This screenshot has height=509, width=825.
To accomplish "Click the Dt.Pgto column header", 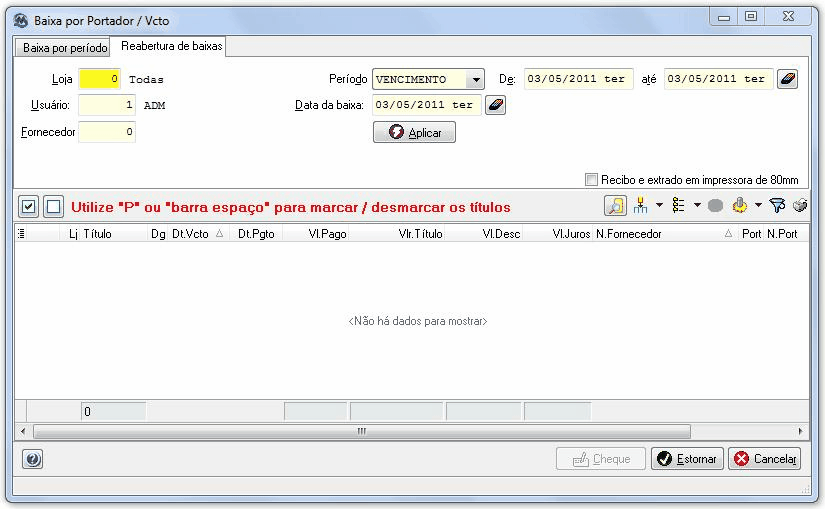I will pyautogui.click(x=256, y=234).
